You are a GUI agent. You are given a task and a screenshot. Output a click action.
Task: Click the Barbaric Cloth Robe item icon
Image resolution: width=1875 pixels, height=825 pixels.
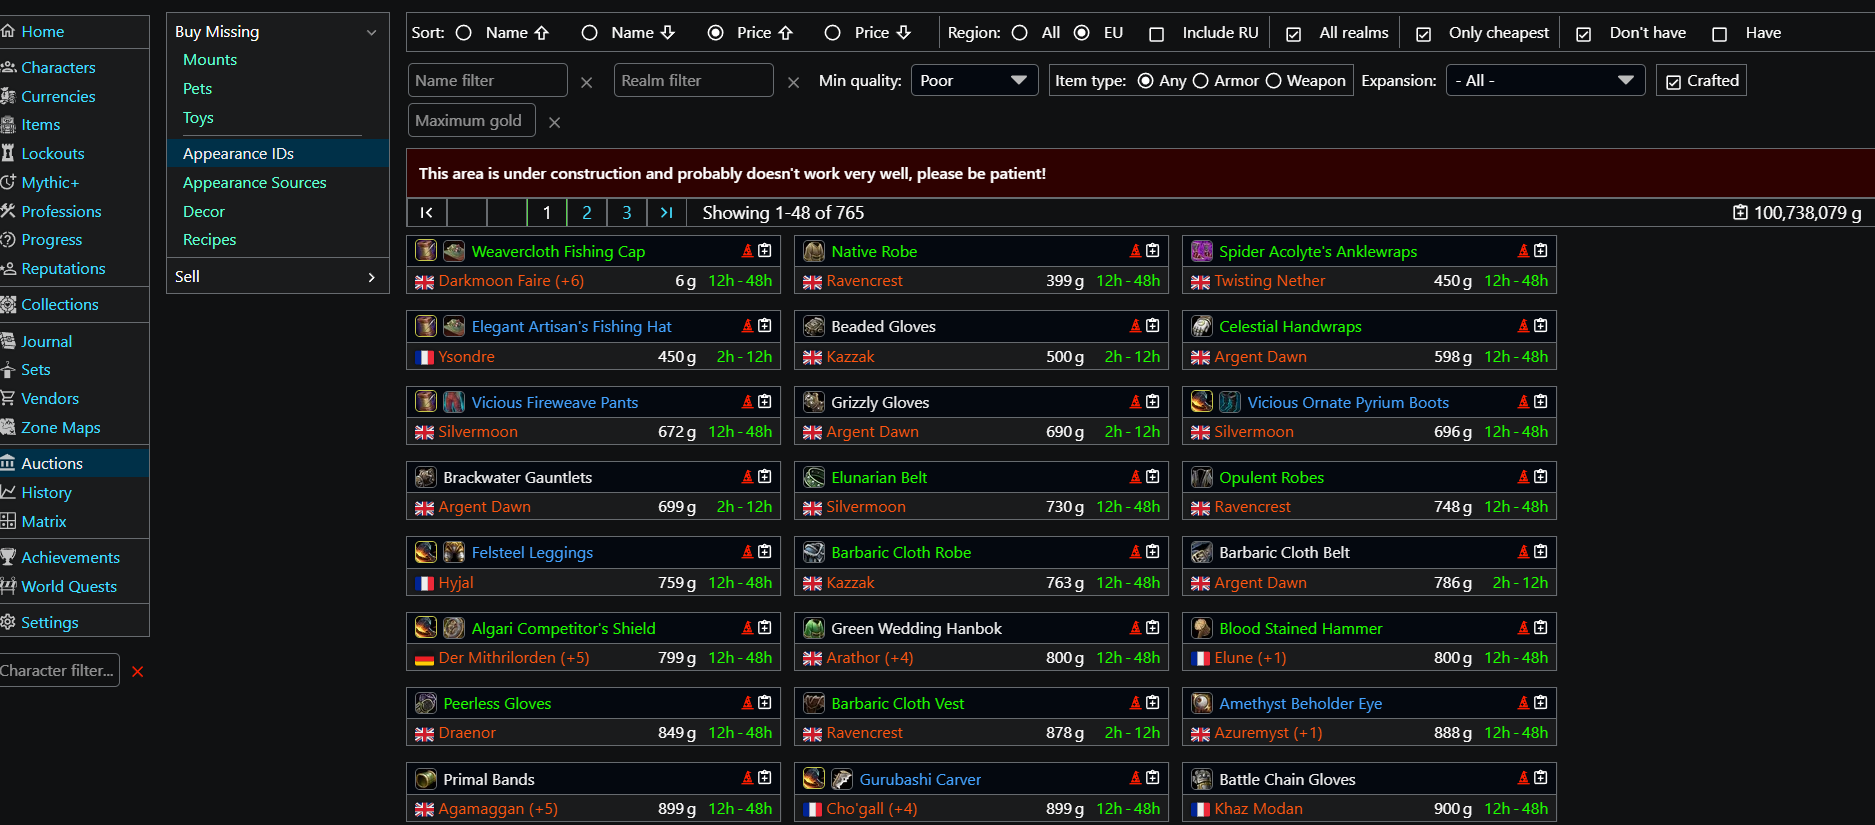[814, 552]
